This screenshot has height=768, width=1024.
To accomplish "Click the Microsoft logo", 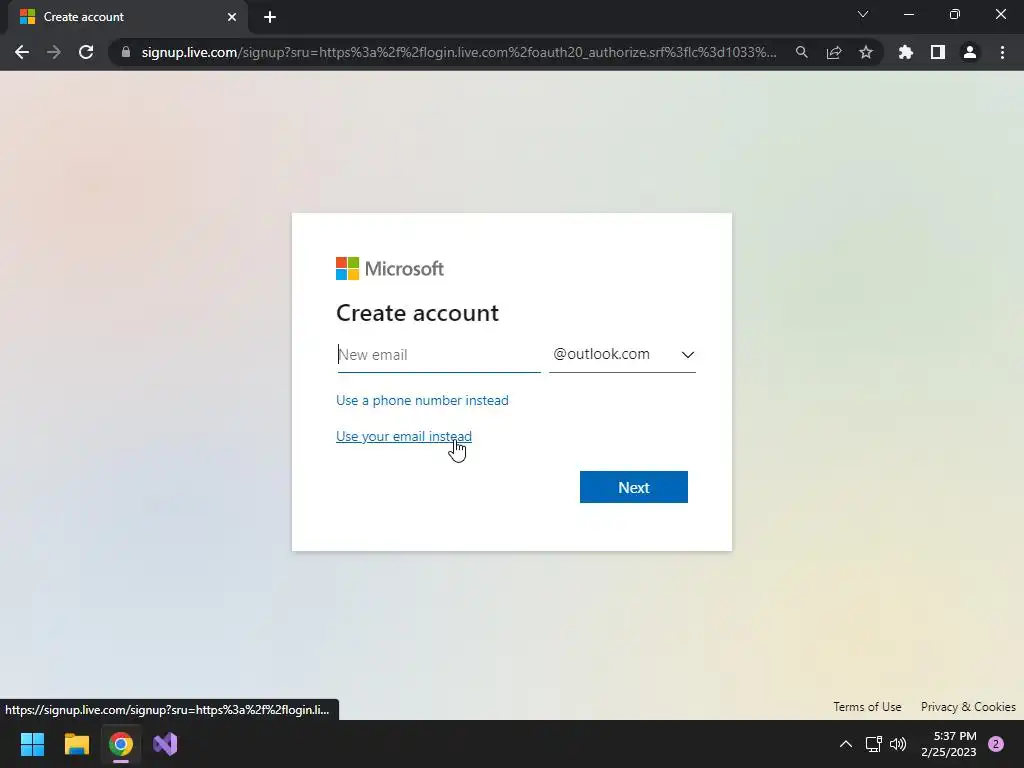I will (x=390, y=268).
